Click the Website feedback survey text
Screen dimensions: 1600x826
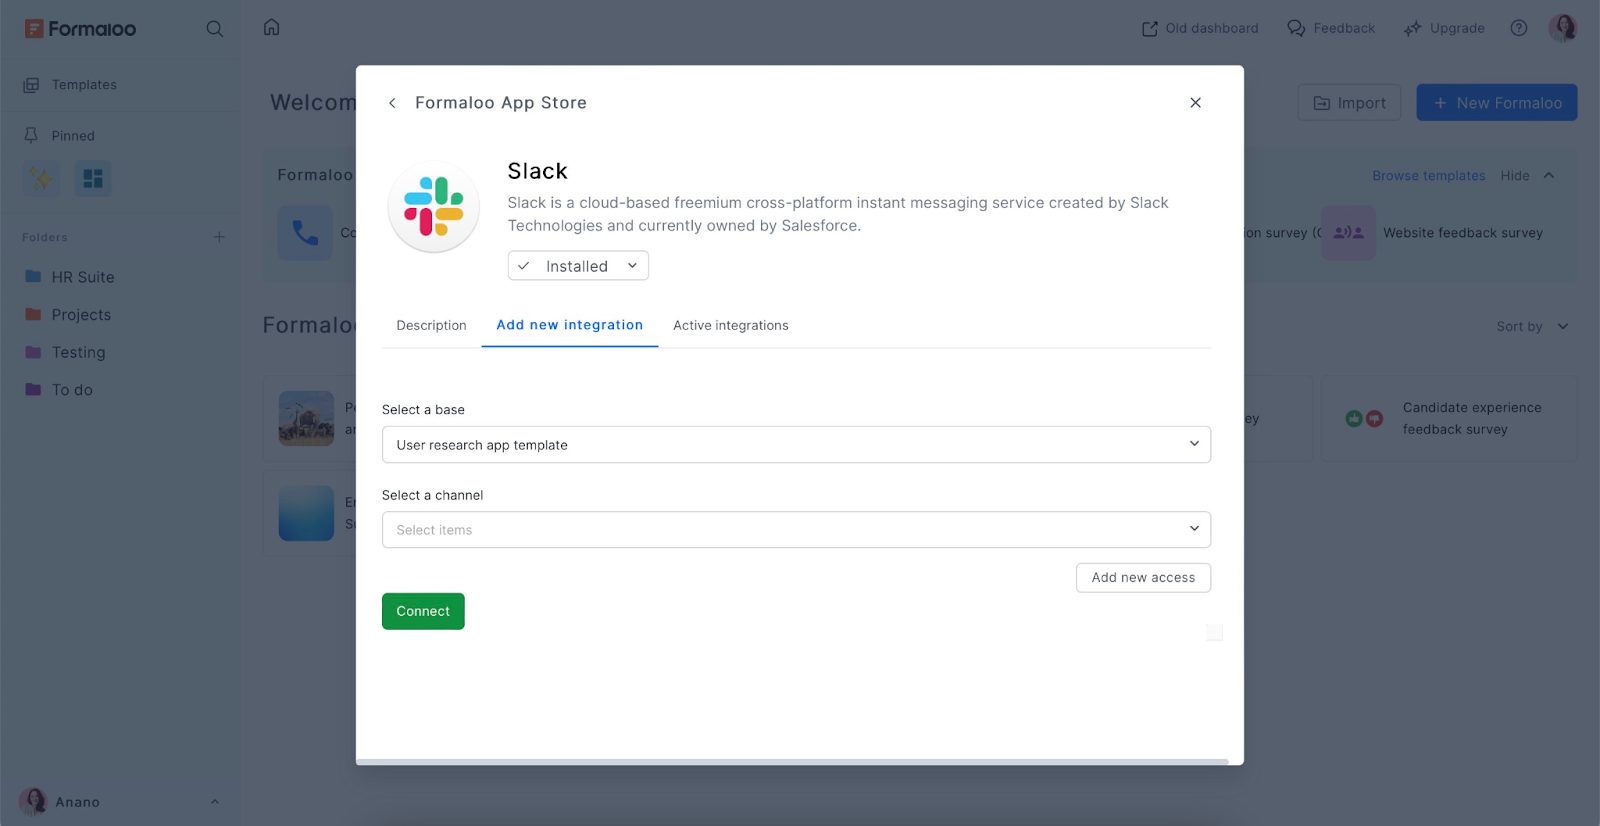point(1463,233)
